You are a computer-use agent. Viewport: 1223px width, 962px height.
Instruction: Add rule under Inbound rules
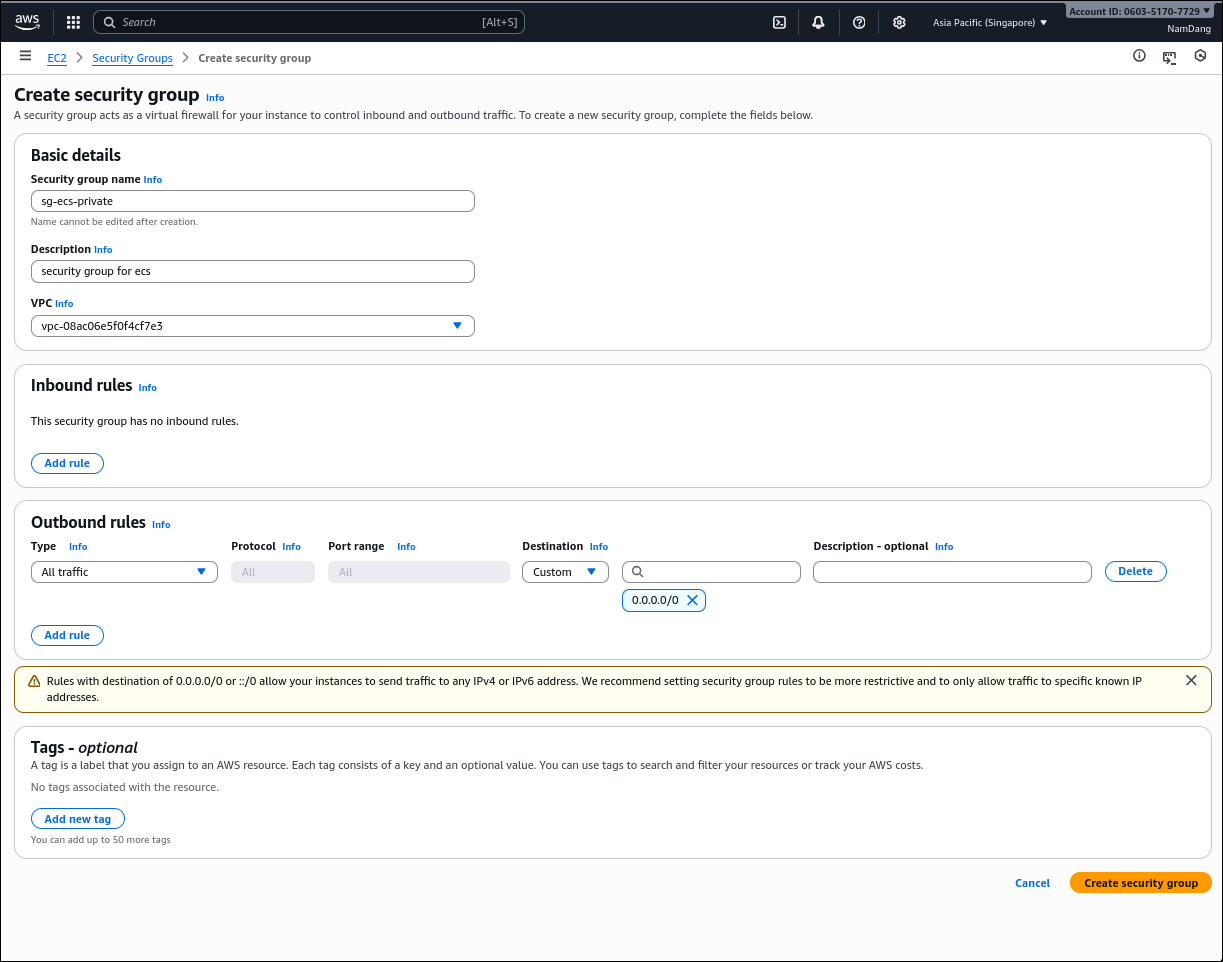click(x=67, y=463)
